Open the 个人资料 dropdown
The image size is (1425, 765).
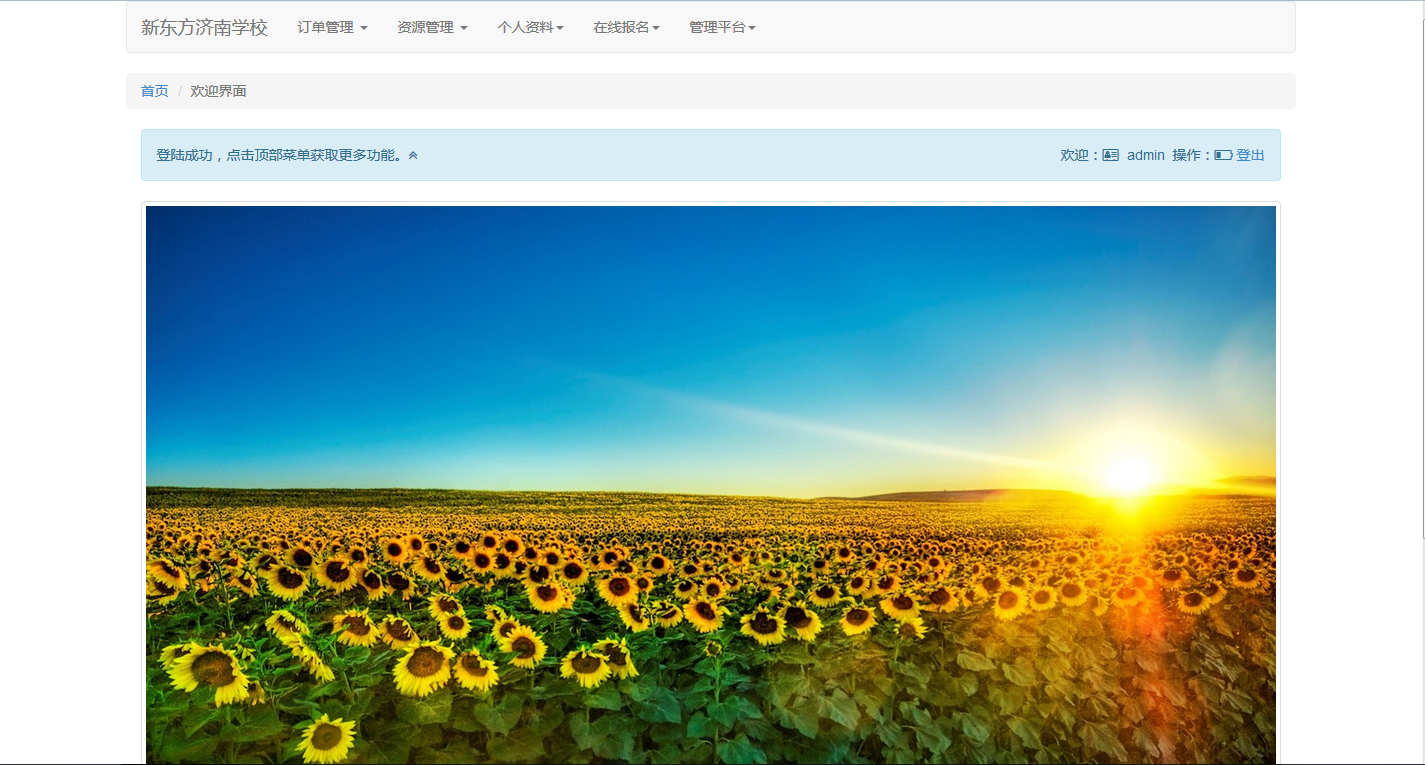coord(530,28)
